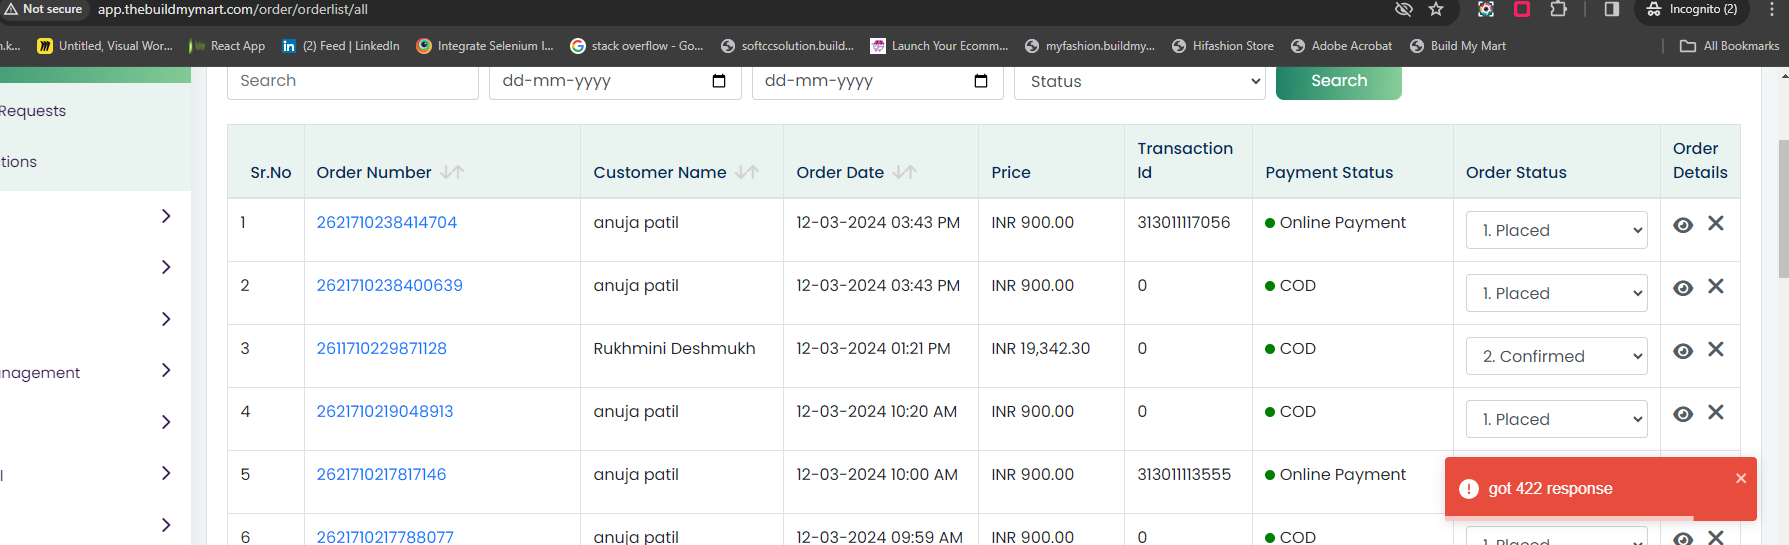This screenshot has height=545, width=1789.
Task: Sort by Order Number arrows icon
Action: [452, 172]
